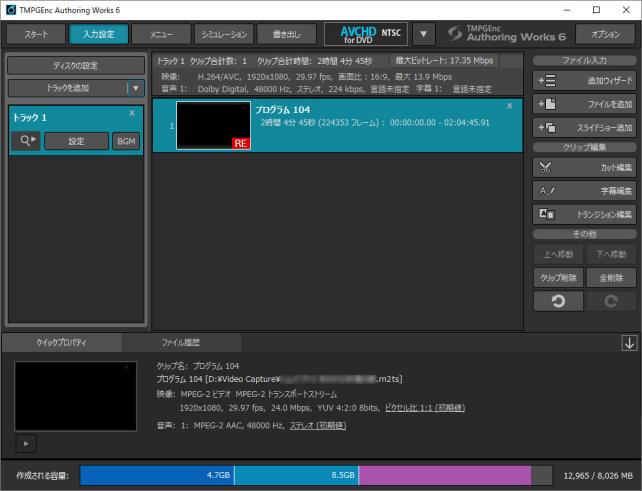The width and height of the screenshot is (642, 491).
Task: Open the シミュレーション tab
Action: [224, 34]
